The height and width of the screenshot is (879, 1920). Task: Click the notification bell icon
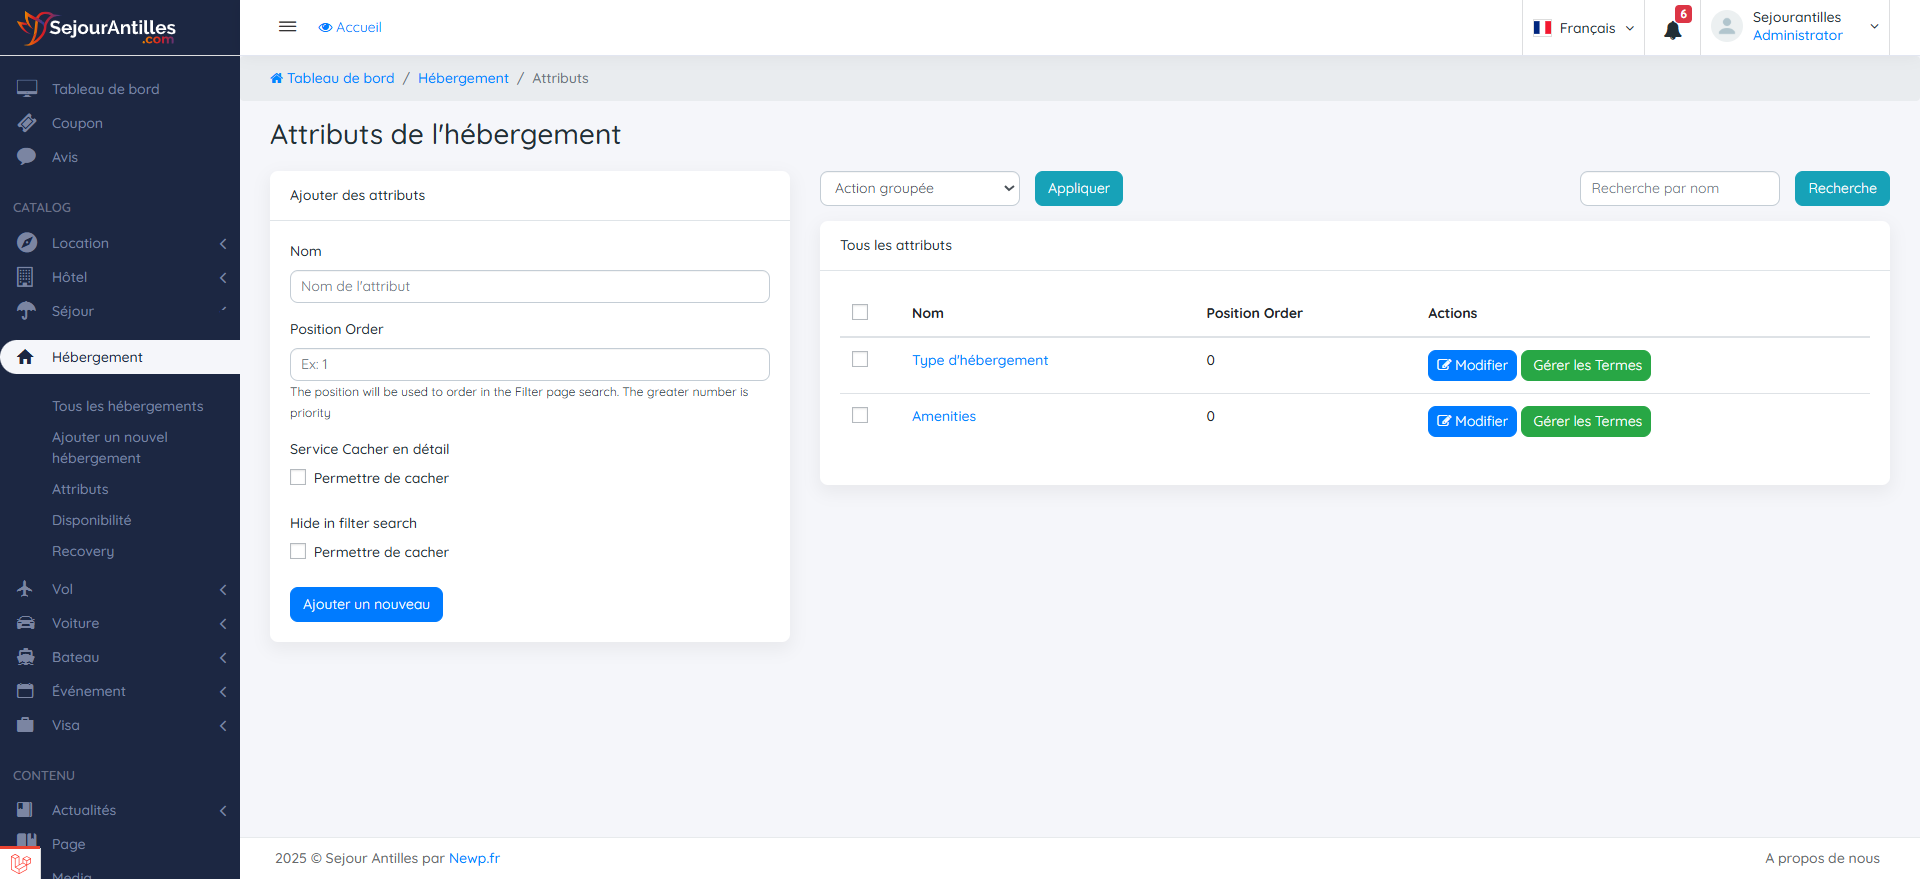(x=1672, y=29)
